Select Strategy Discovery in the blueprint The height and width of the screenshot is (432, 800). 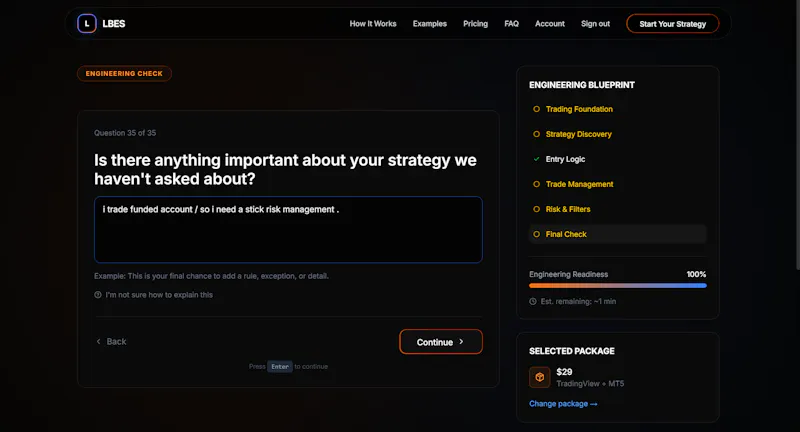(579, 134)
